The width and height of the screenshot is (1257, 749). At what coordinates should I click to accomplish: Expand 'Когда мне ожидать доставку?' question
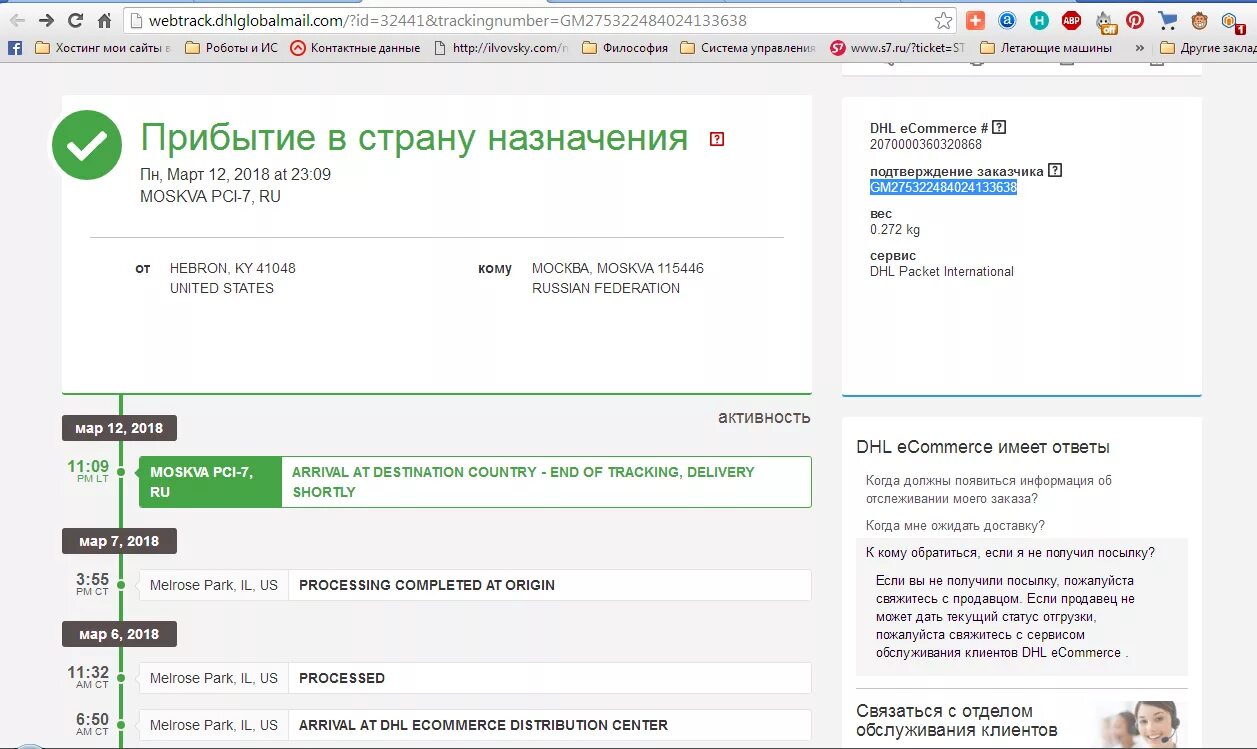pyautogui.click(x=955, y=525)
